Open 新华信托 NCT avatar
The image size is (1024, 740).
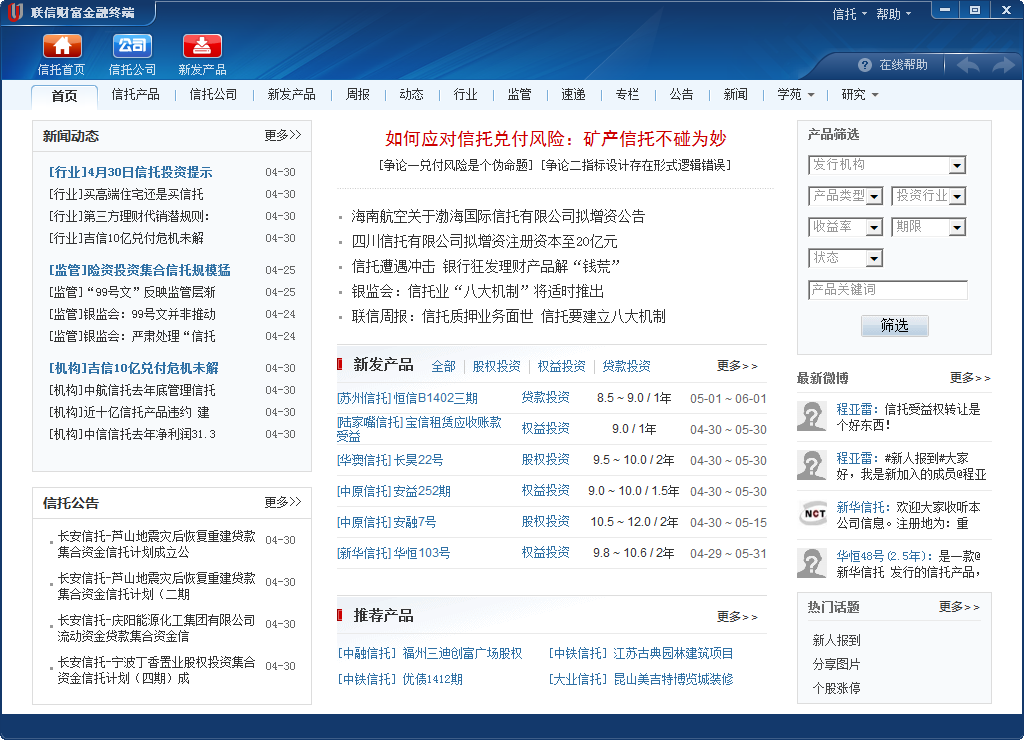point(814,513)
